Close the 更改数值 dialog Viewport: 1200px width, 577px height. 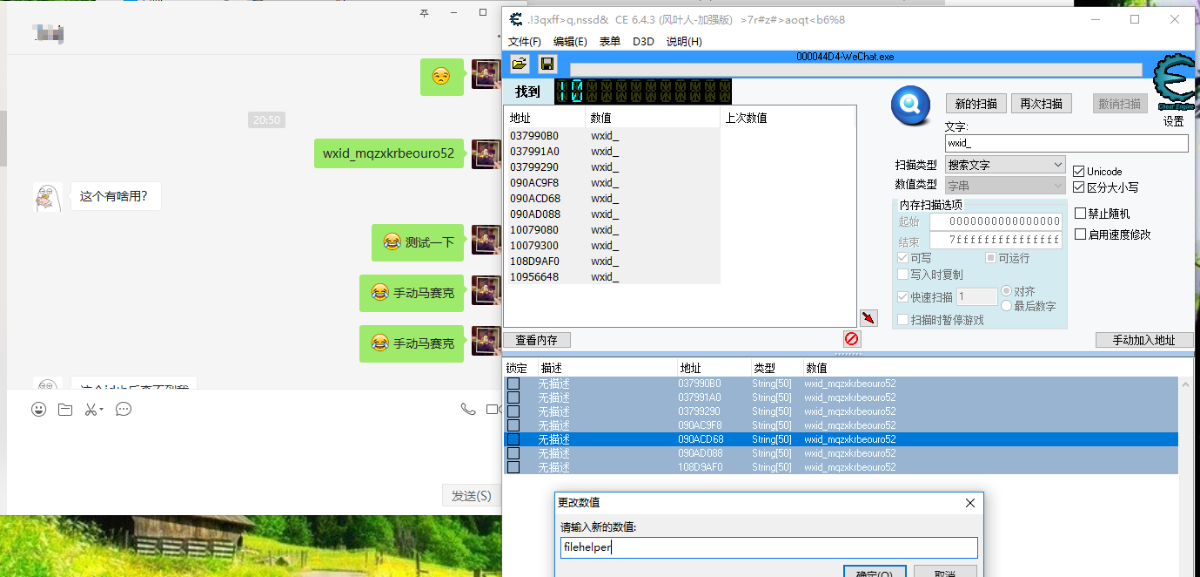tap(969, 503)
